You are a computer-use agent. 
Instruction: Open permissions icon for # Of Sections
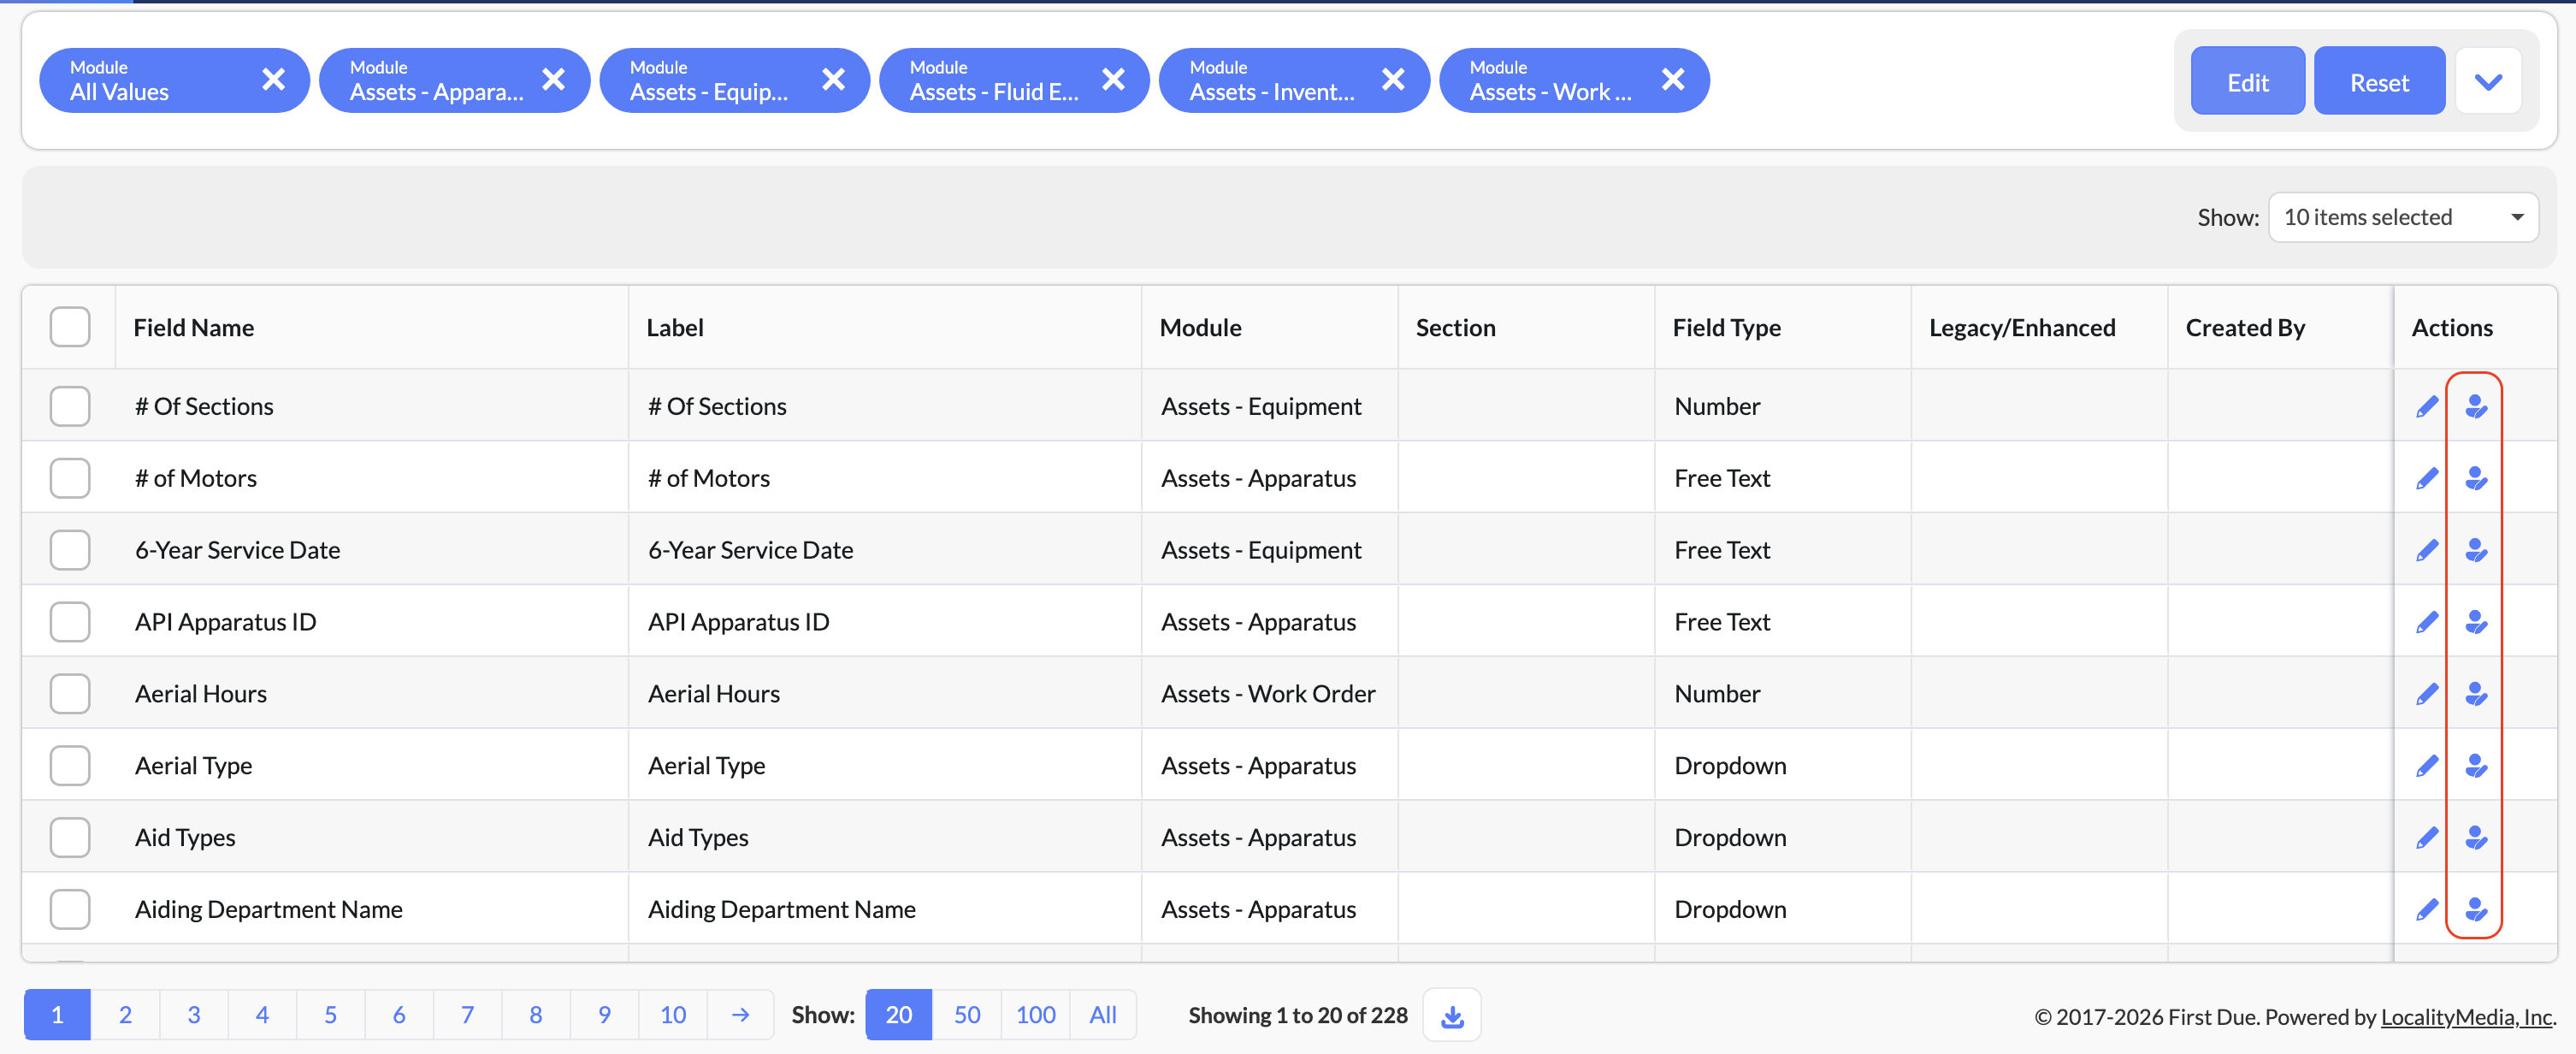(2476, 406)
